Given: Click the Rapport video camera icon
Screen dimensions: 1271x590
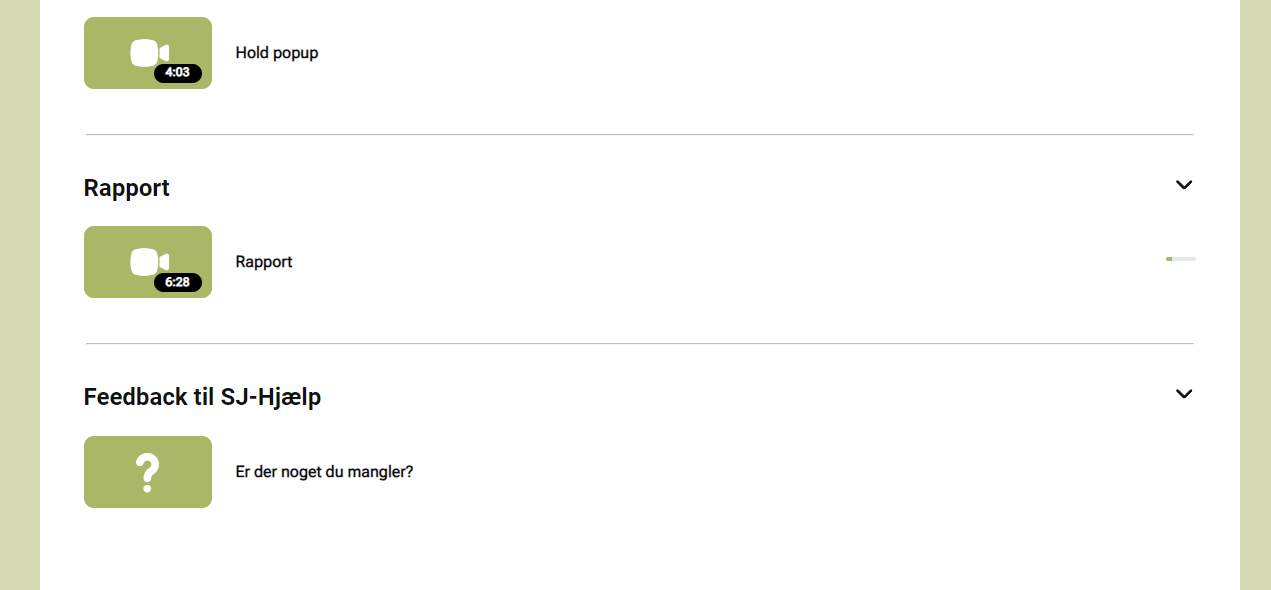Looking at the screenshot, I should tap(149, 261).
